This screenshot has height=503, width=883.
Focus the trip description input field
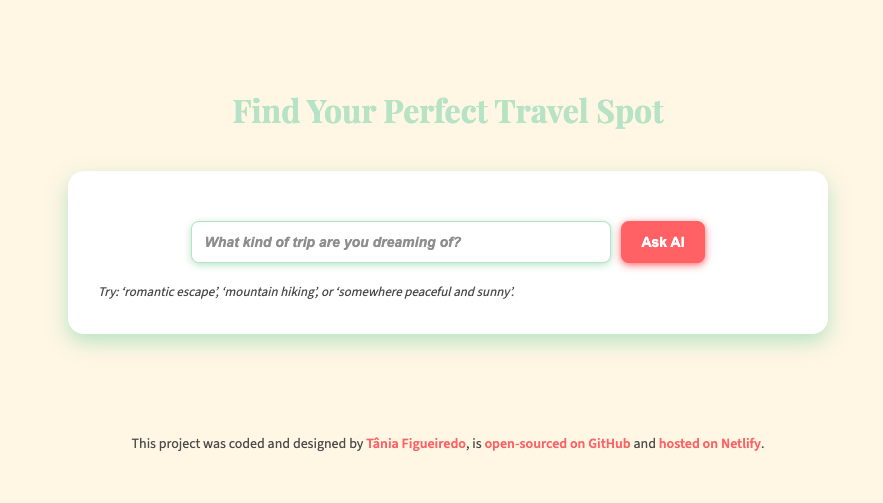point(401,242)
